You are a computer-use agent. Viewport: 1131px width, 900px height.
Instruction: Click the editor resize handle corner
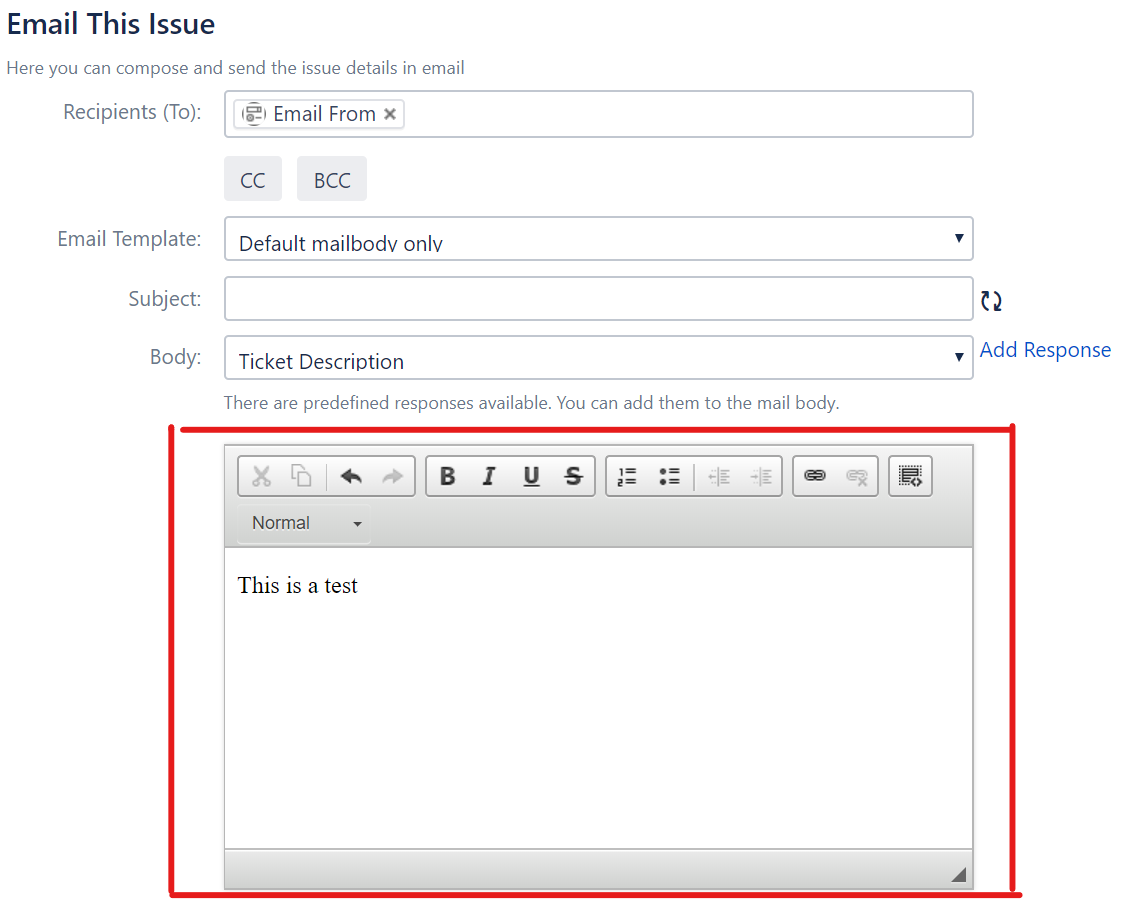tap(959, 875)
